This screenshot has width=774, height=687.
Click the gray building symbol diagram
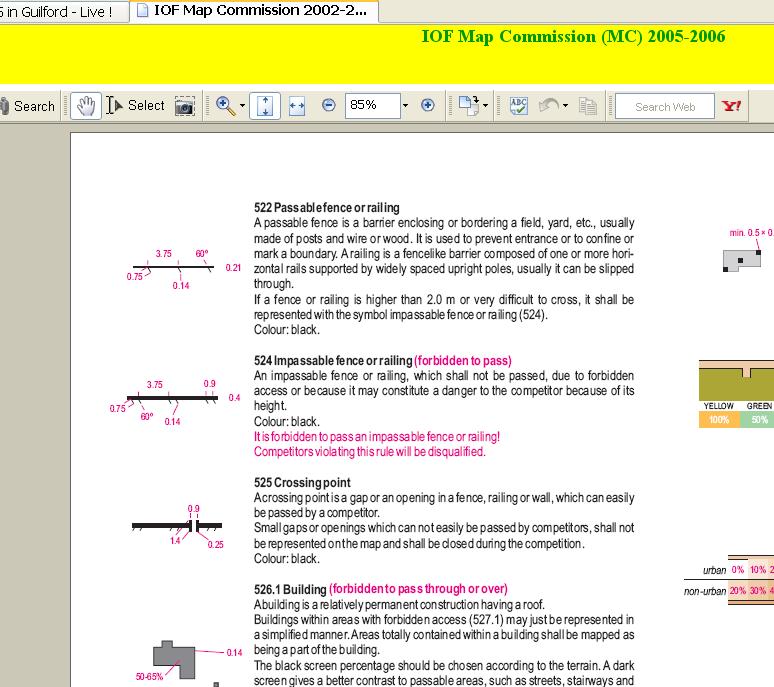[174, 659]
